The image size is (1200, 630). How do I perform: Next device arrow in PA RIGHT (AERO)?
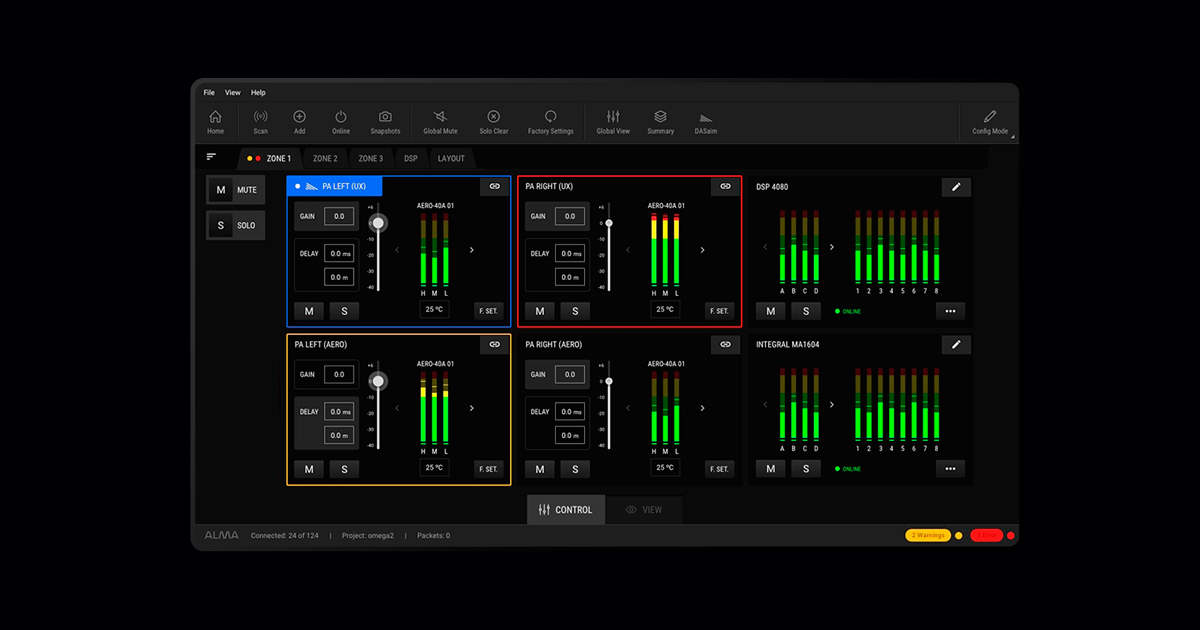coord(702,408)
